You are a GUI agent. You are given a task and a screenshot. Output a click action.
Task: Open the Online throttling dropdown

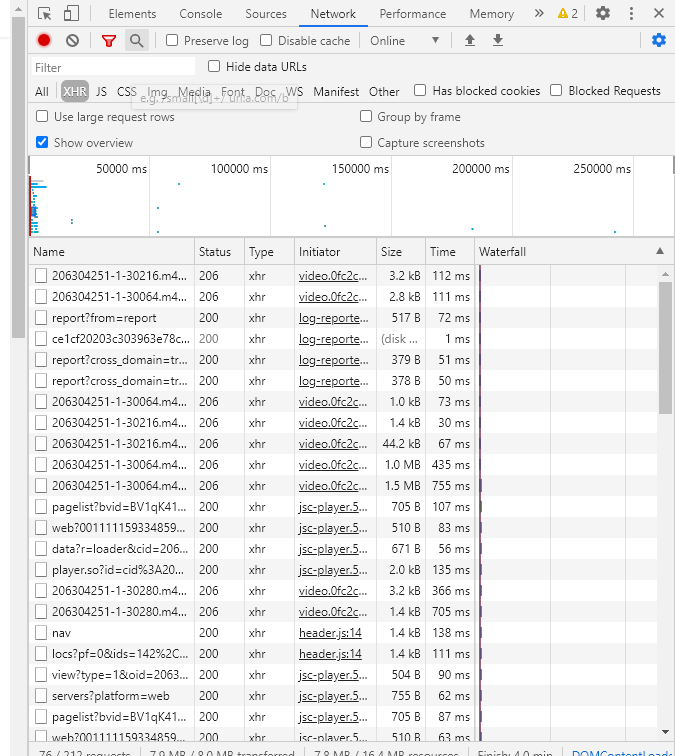pos(405,40)
